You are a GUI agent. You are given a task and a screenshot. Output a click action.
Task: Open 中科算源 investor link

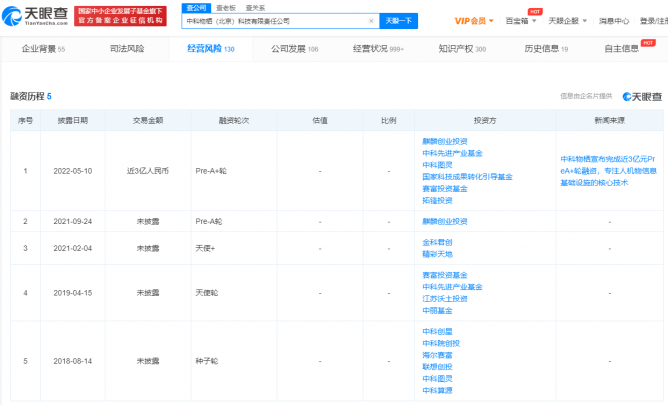tap(437, 391)
